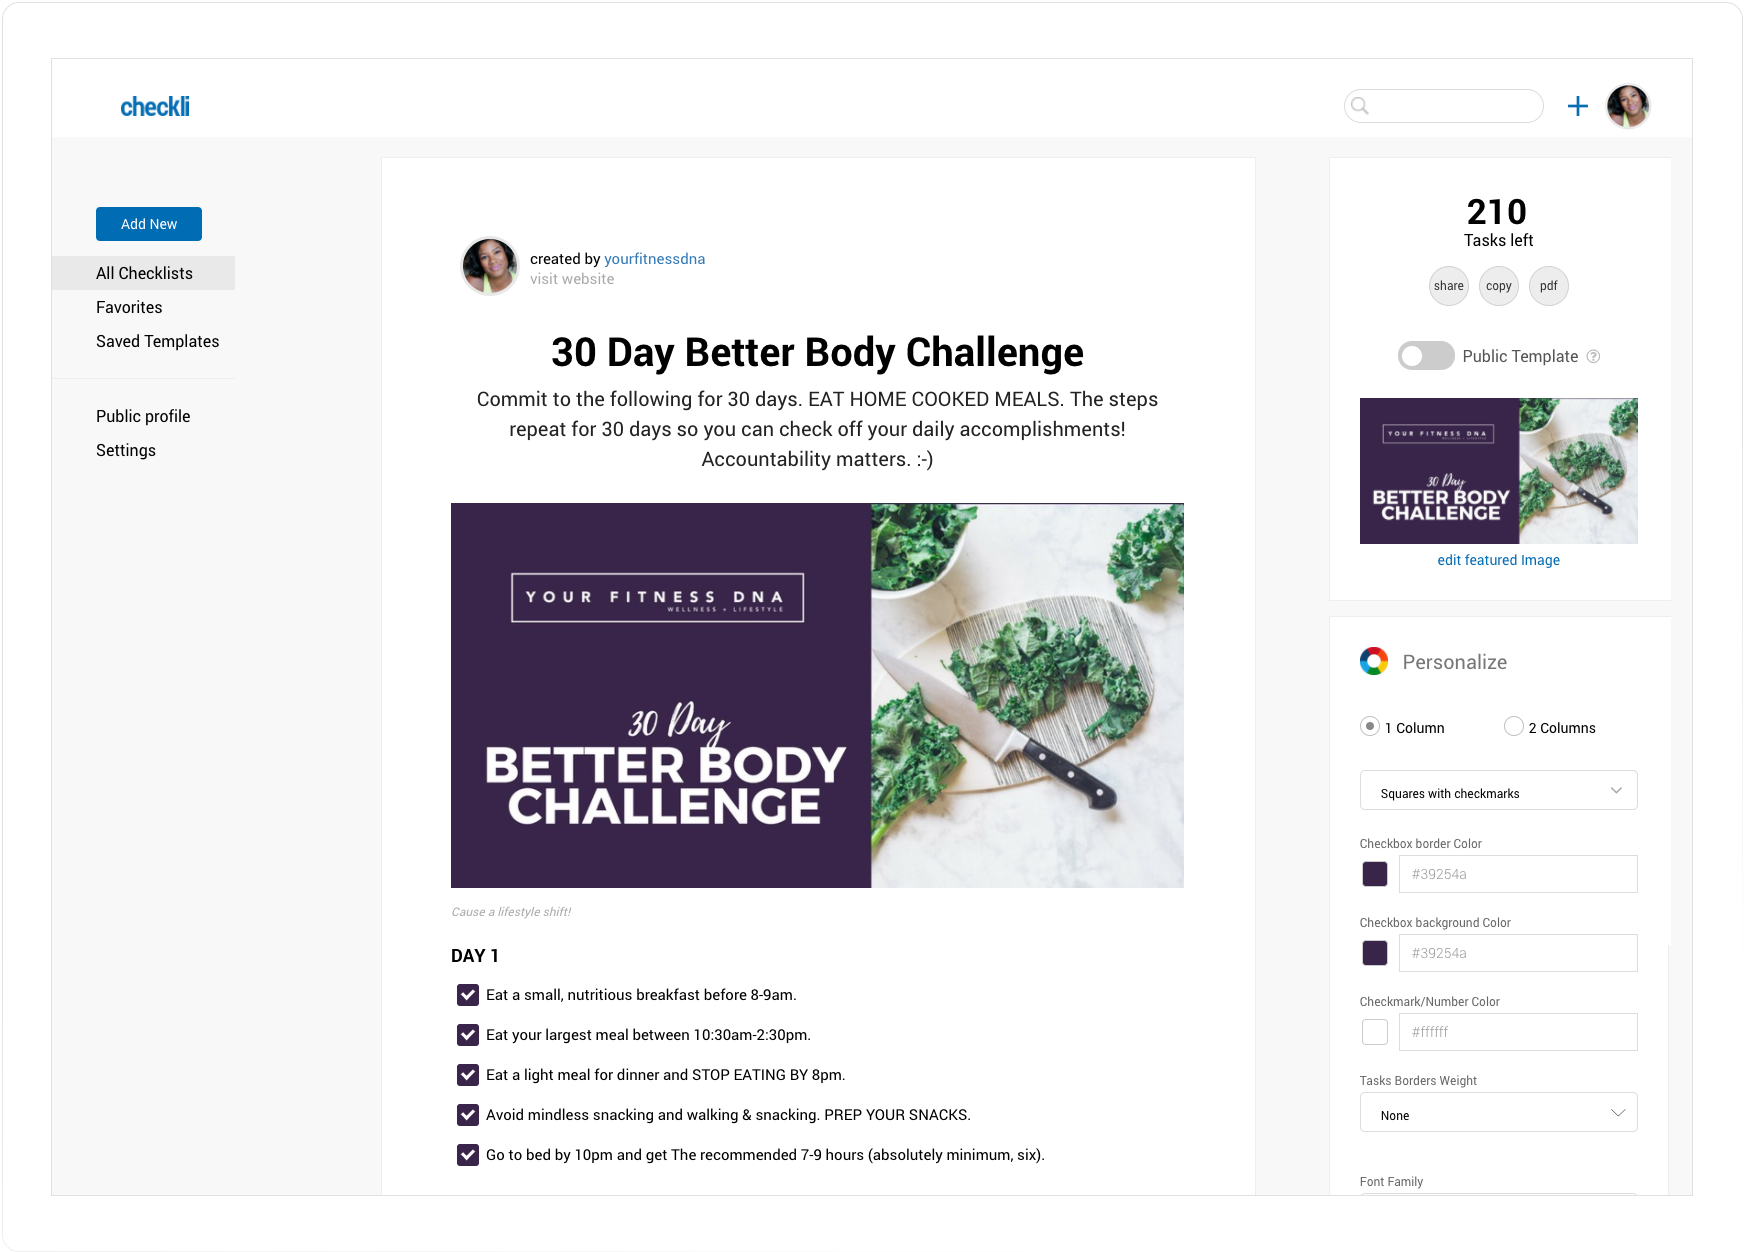Click the Checkbox border Color swatch
This screenshot has width=1750, height=1252.
click(1375, 874)
